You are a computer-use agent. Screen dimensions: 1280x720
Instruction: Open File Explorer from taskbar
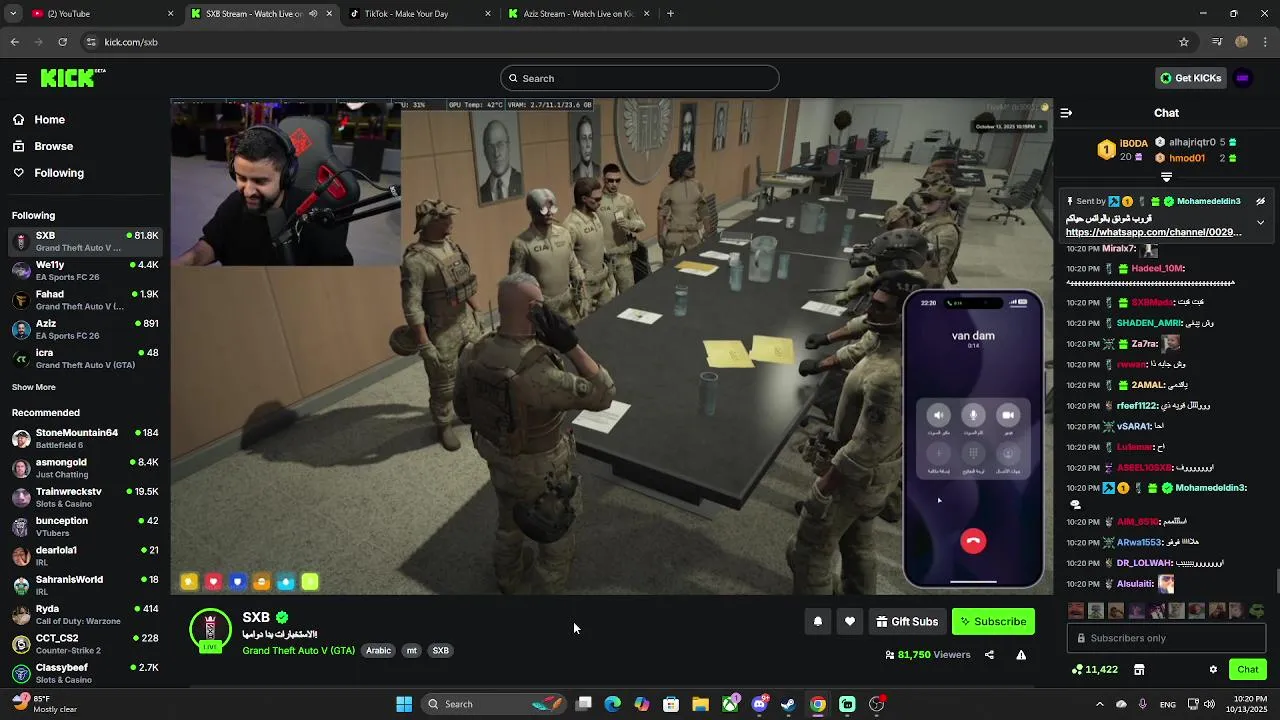[x=700, y=704]
